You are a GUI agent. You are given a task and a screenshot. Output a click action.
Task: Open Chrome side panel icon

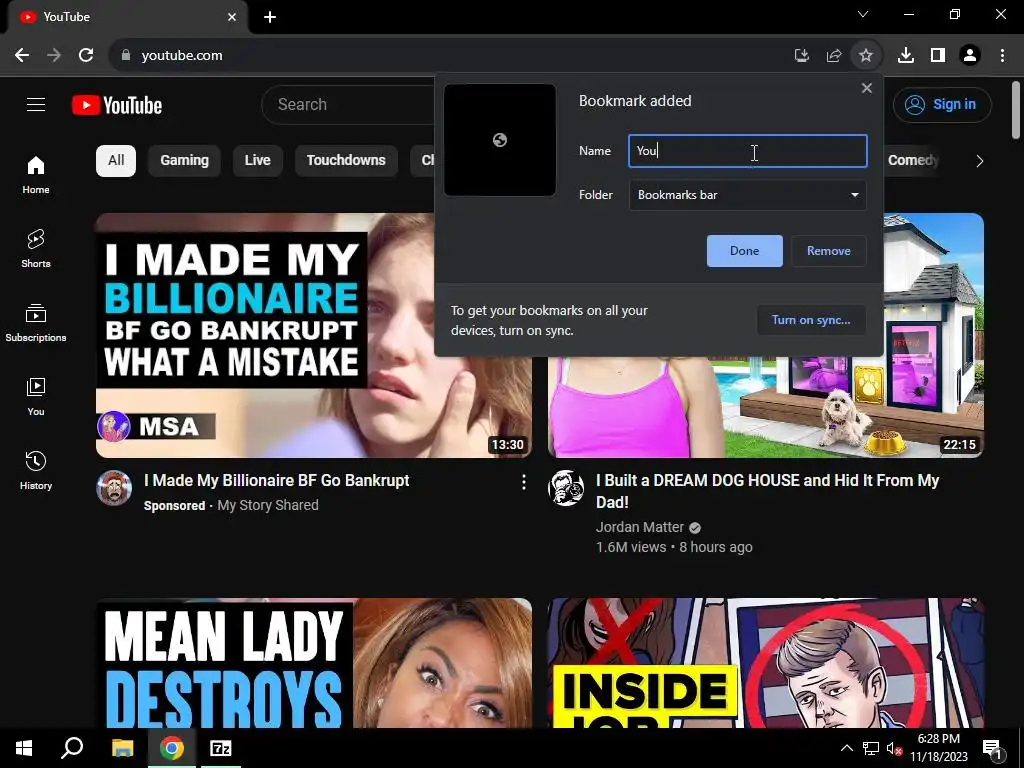coord(938,56)
